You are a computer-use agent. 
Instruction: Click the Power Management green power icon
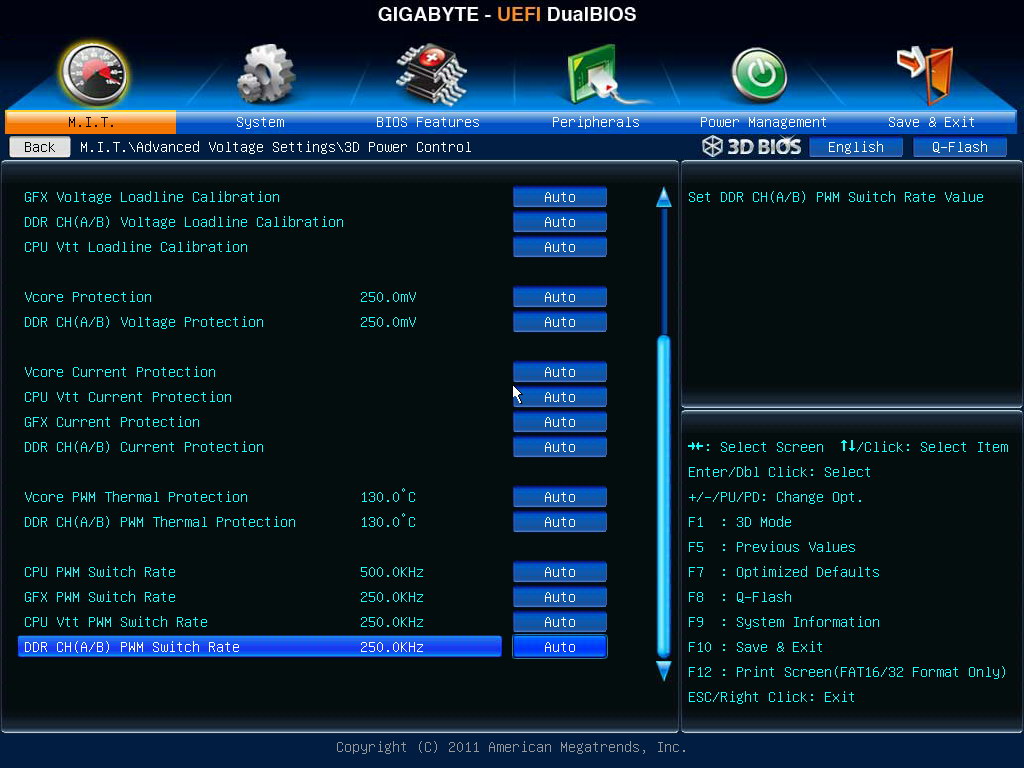(x=759, y=75)
